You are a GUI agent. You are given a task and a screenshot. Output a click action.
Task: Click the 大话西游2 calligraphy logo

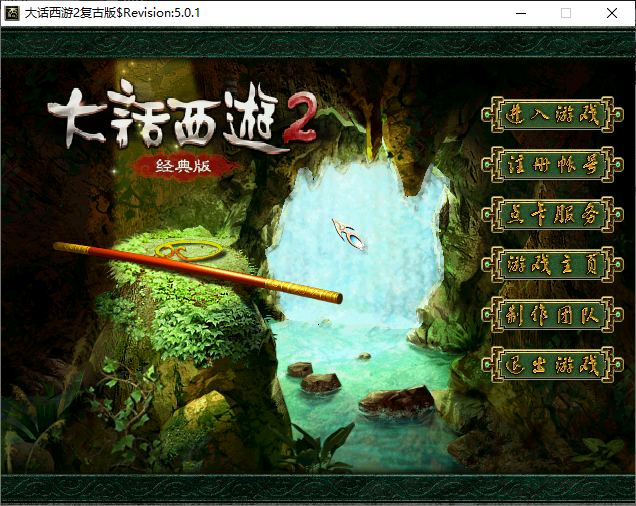coord(170,122)
